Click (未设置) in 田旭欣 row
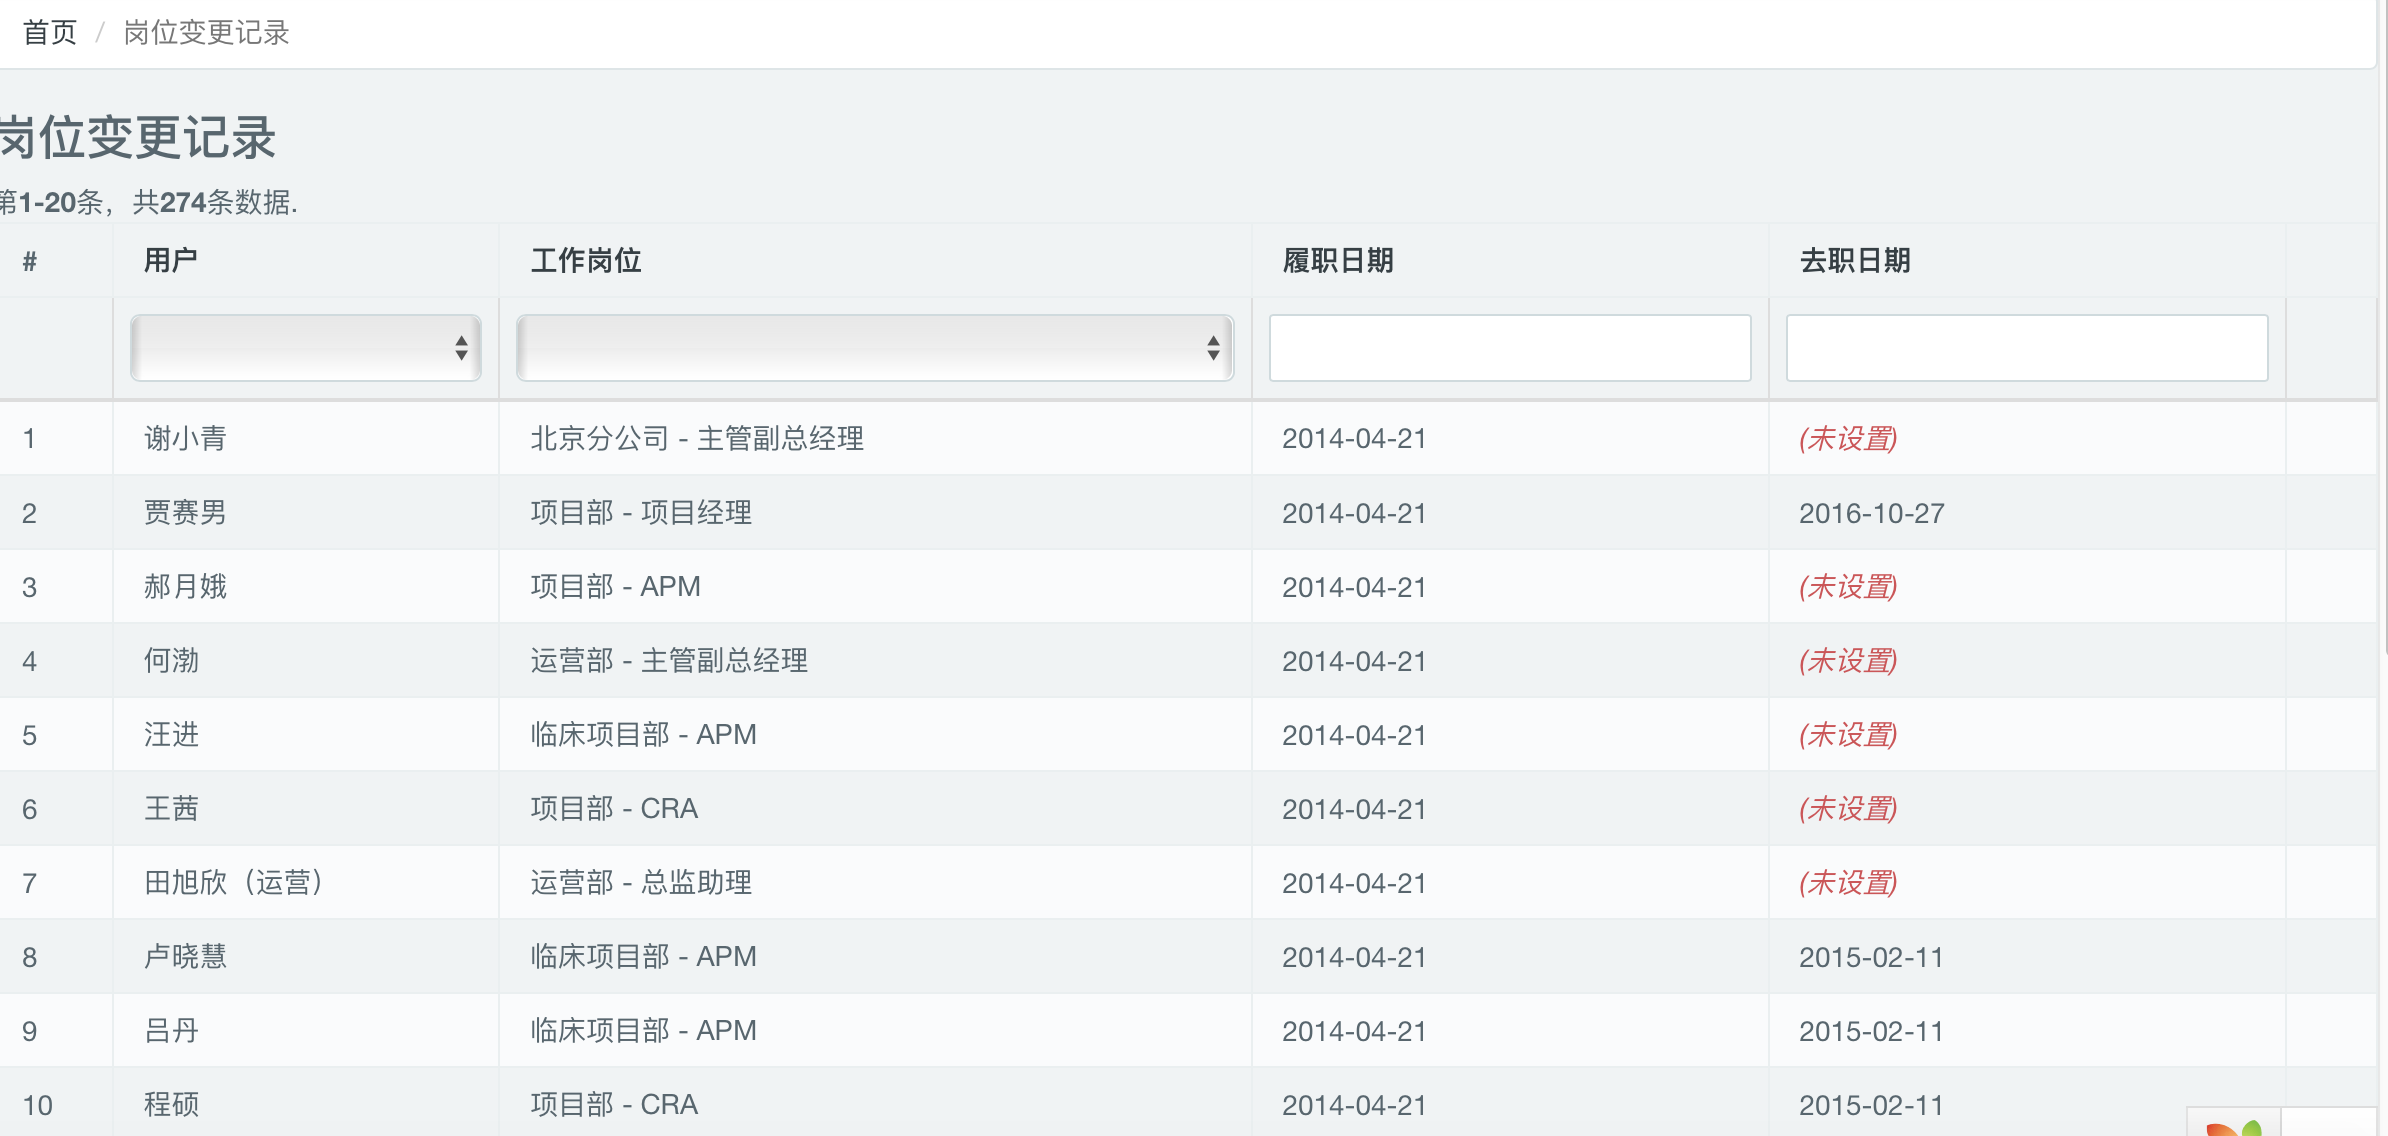This screenshot has width=2388, height=1136. click(x=1848, y=882)
